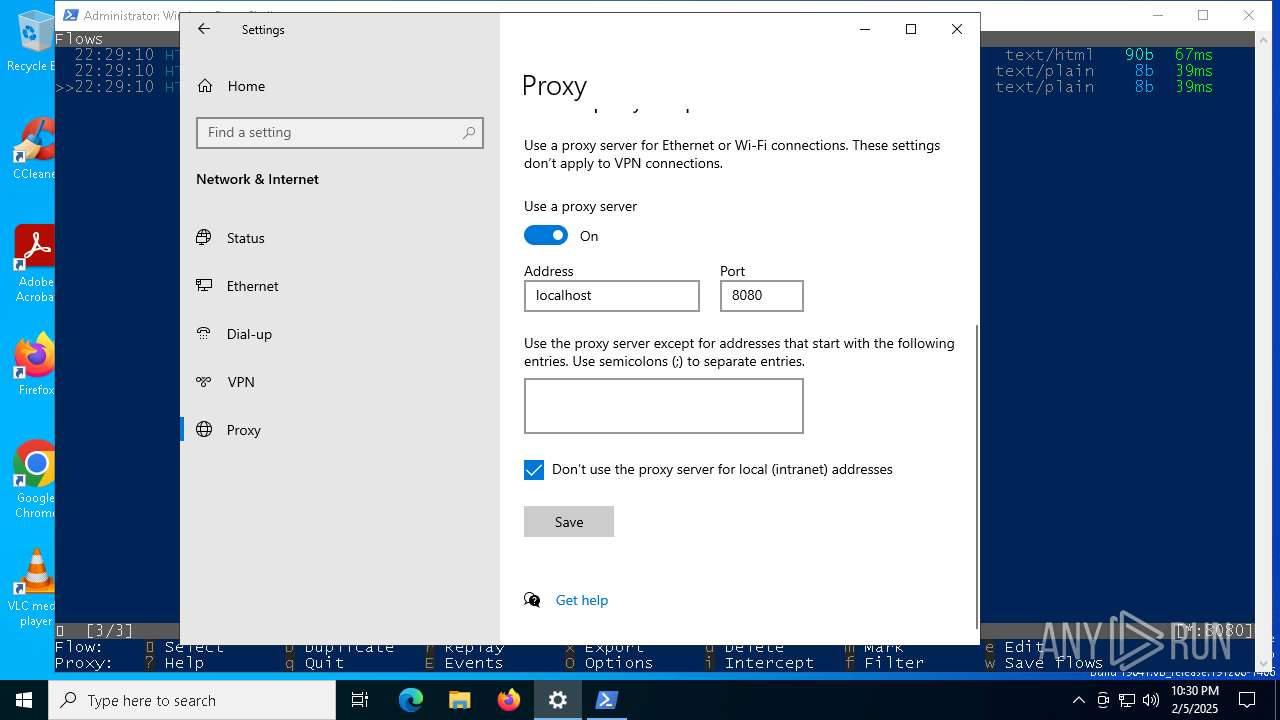Image resolution: width=1280 pixels, height=720 pixels.
Task: Click the volume speaker tray icon
Action: [1150, 700]
